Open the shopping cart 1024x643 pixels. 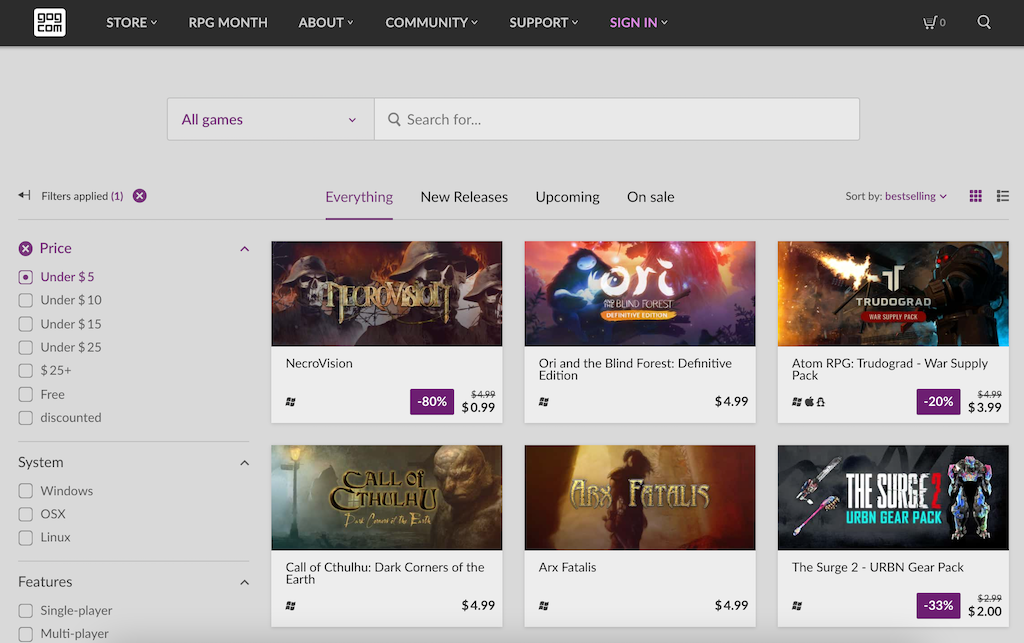point(931,21)
